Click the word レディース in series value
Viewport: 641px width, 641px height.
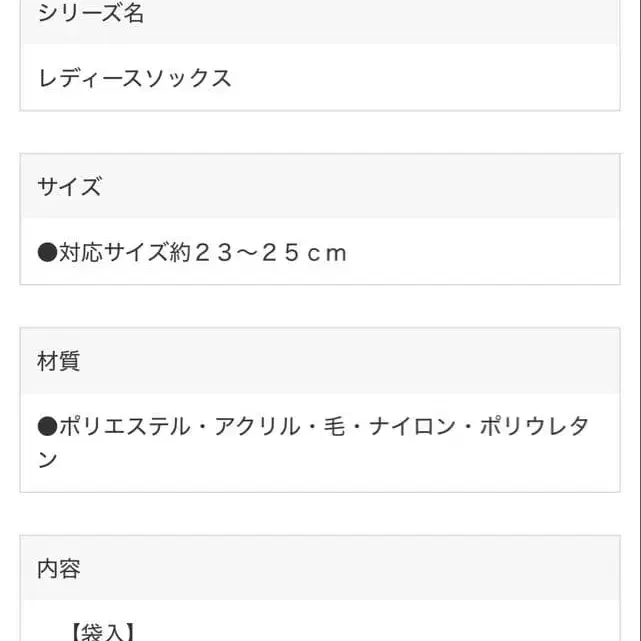[92, 78]
